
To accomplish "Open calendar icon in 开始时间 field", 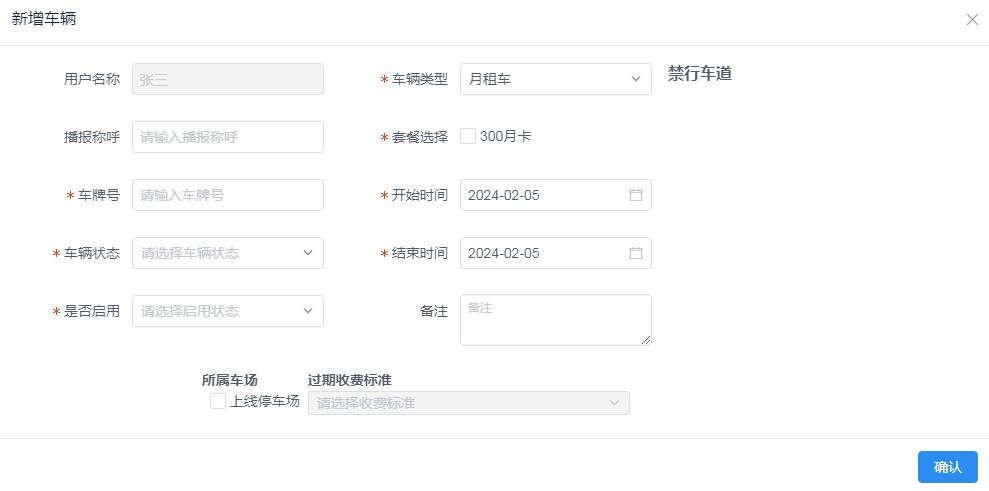I will [636, 195].
